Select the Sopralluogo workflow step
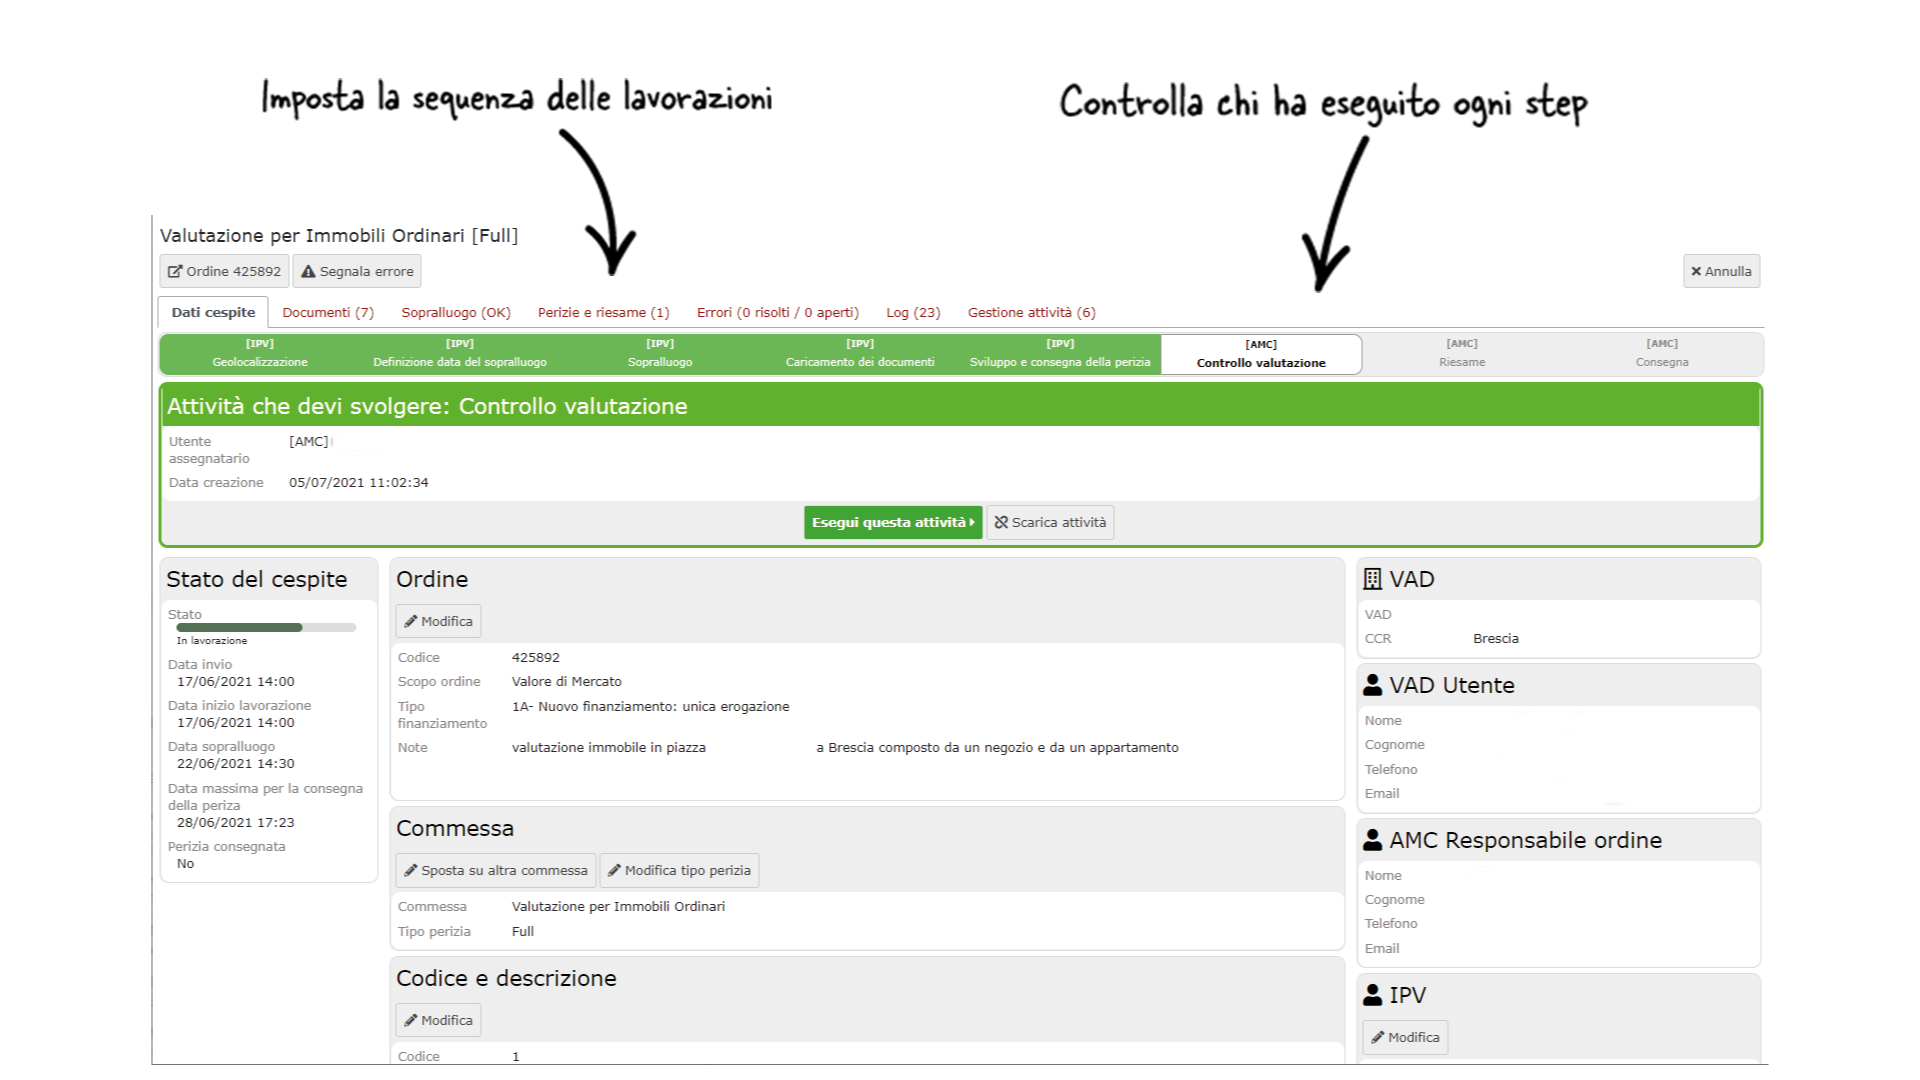 (660, 354)
